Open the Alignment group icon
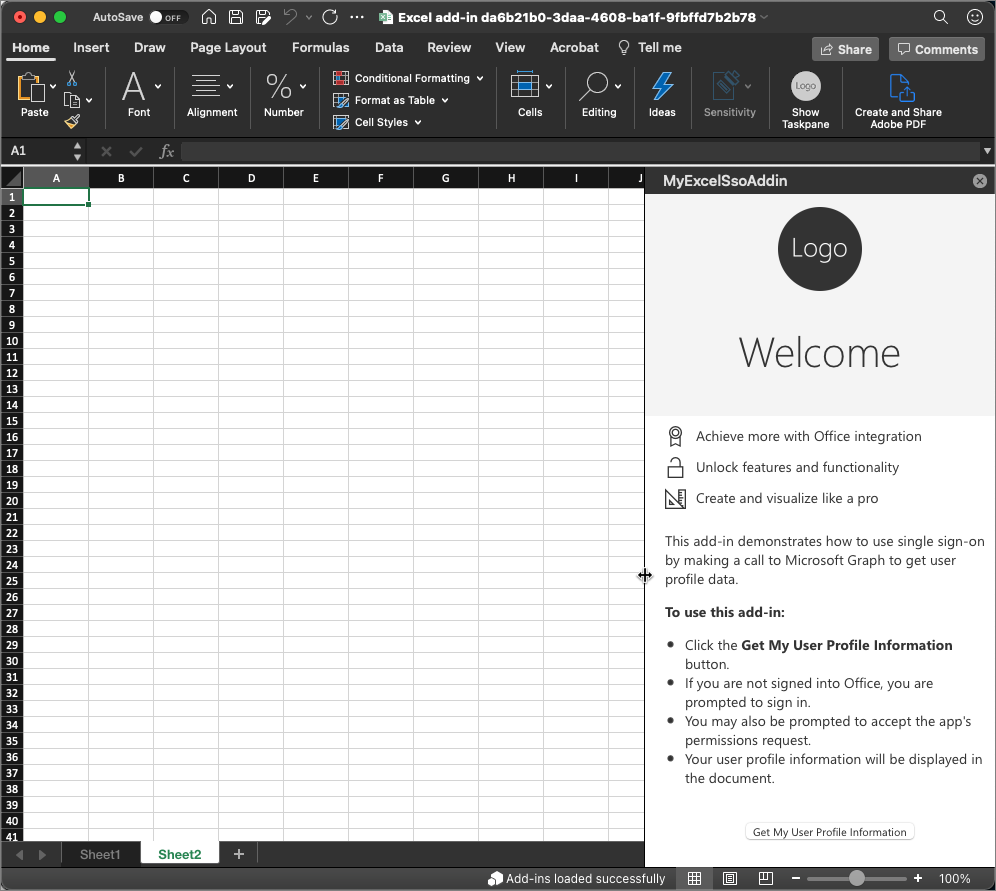996x891 pixels. click(x=205, y=86)
